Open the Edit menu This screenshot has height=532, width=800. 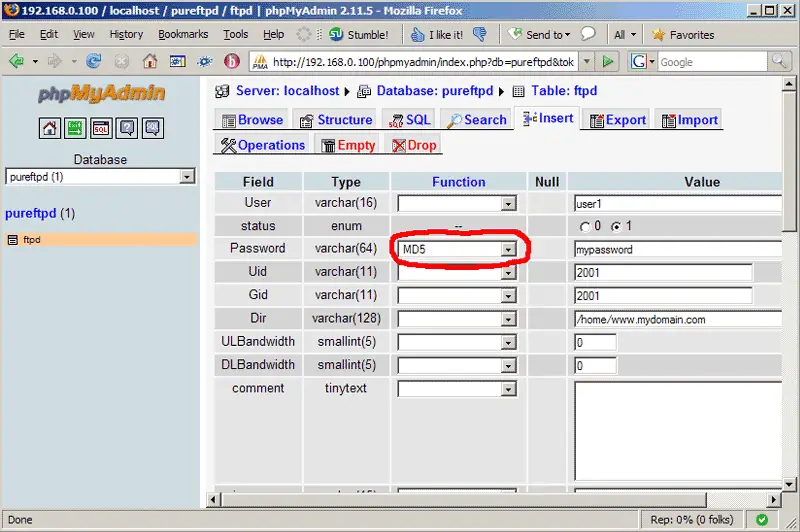pyautogui.click(x=48, y=34)
